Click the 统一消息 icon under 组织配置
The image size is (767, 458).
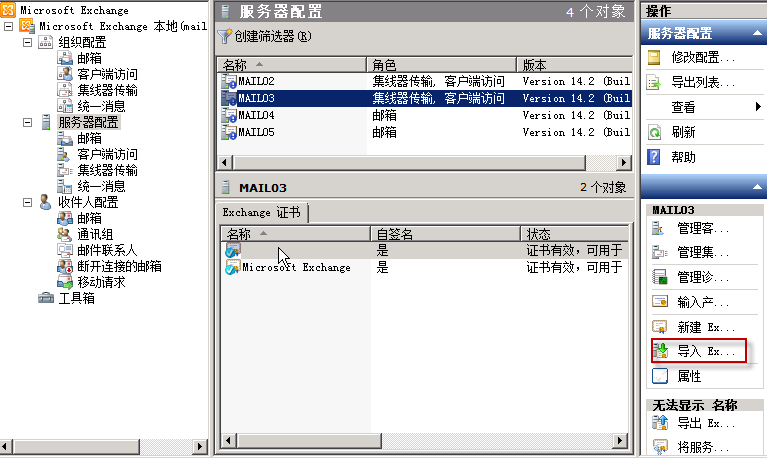(x=65, y=106)
